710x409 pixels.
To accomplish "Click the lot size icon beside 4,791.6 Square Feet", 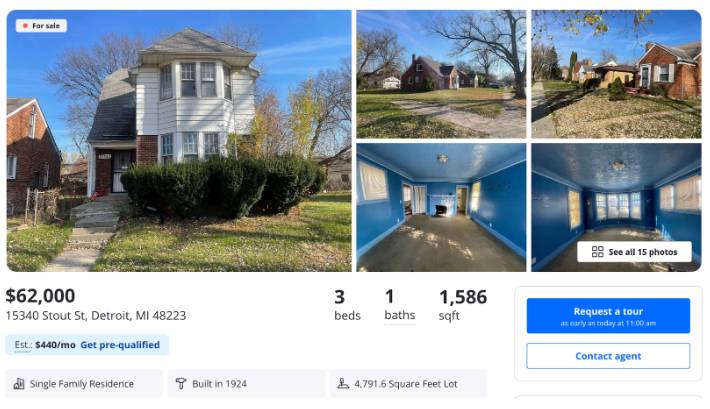I will point(343,384).
